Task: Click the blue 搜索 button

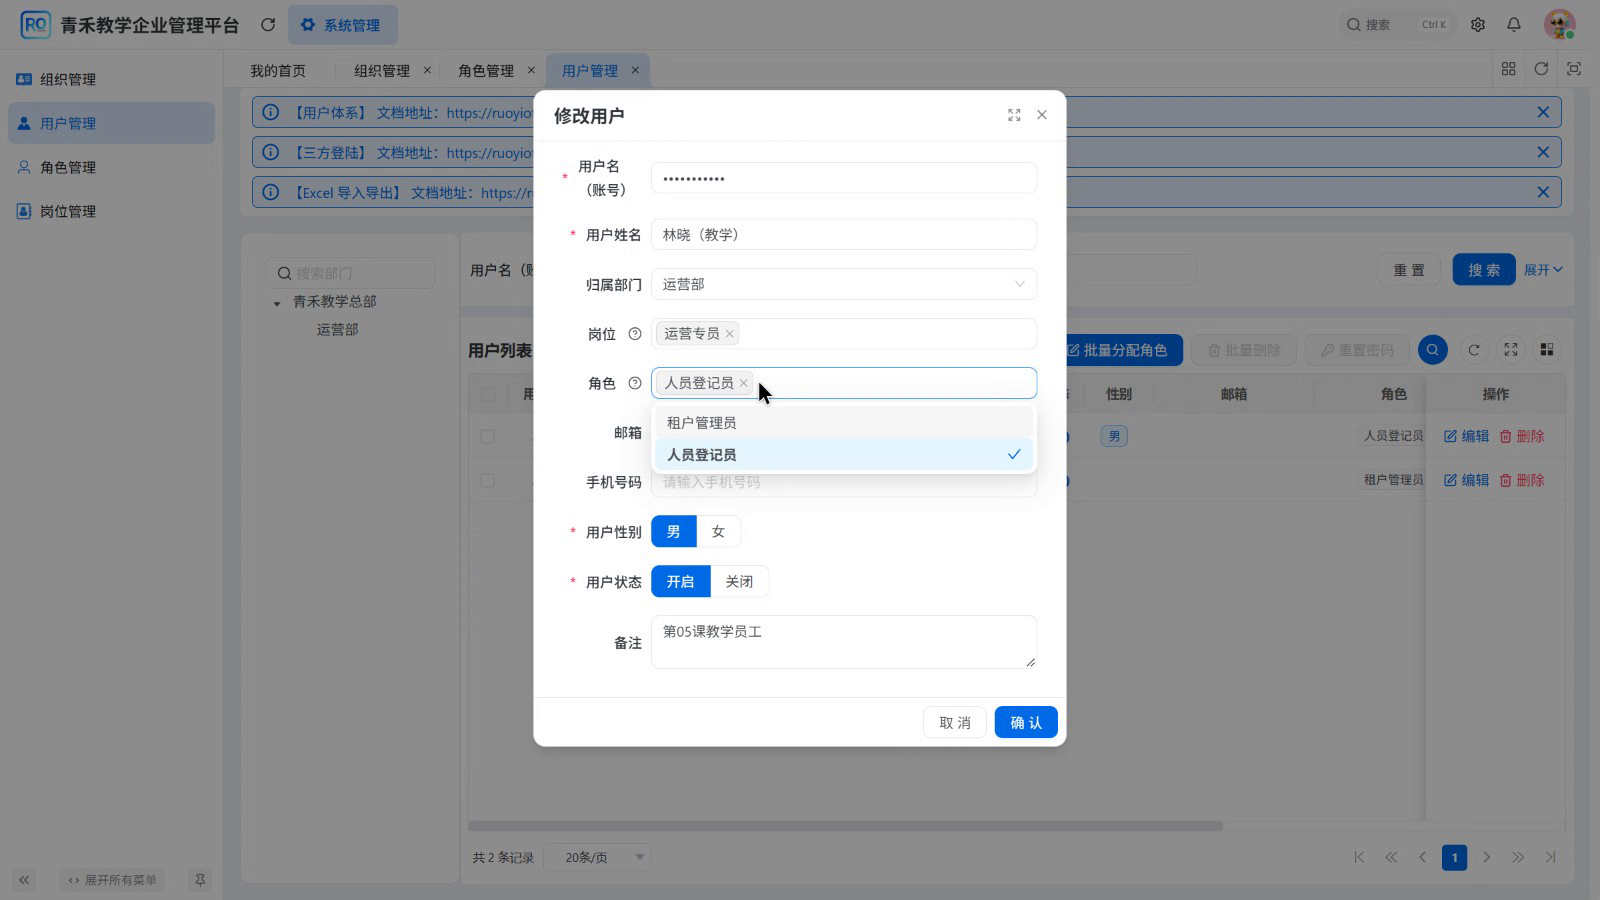Action: tap(1484, 270)
